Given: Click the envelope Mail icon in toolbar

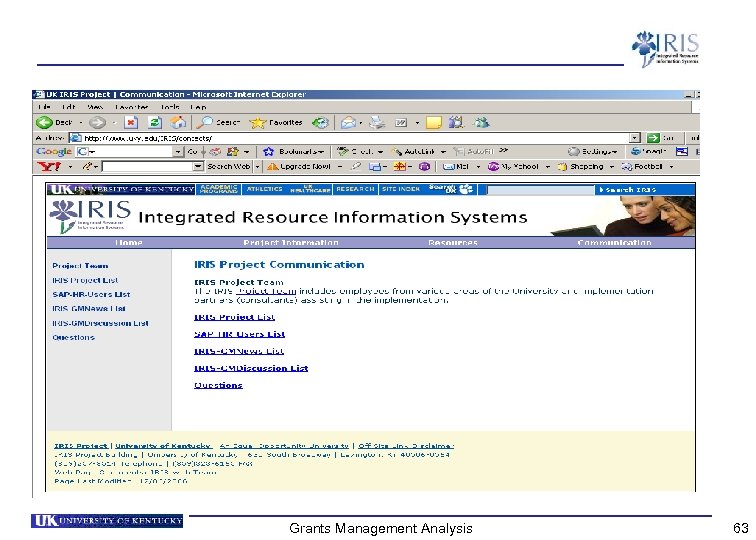Looking at the screenshot, I should (348, 123).
